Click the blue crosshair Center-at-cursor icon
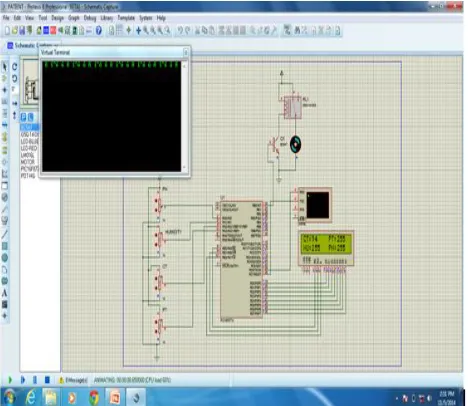 139,31
